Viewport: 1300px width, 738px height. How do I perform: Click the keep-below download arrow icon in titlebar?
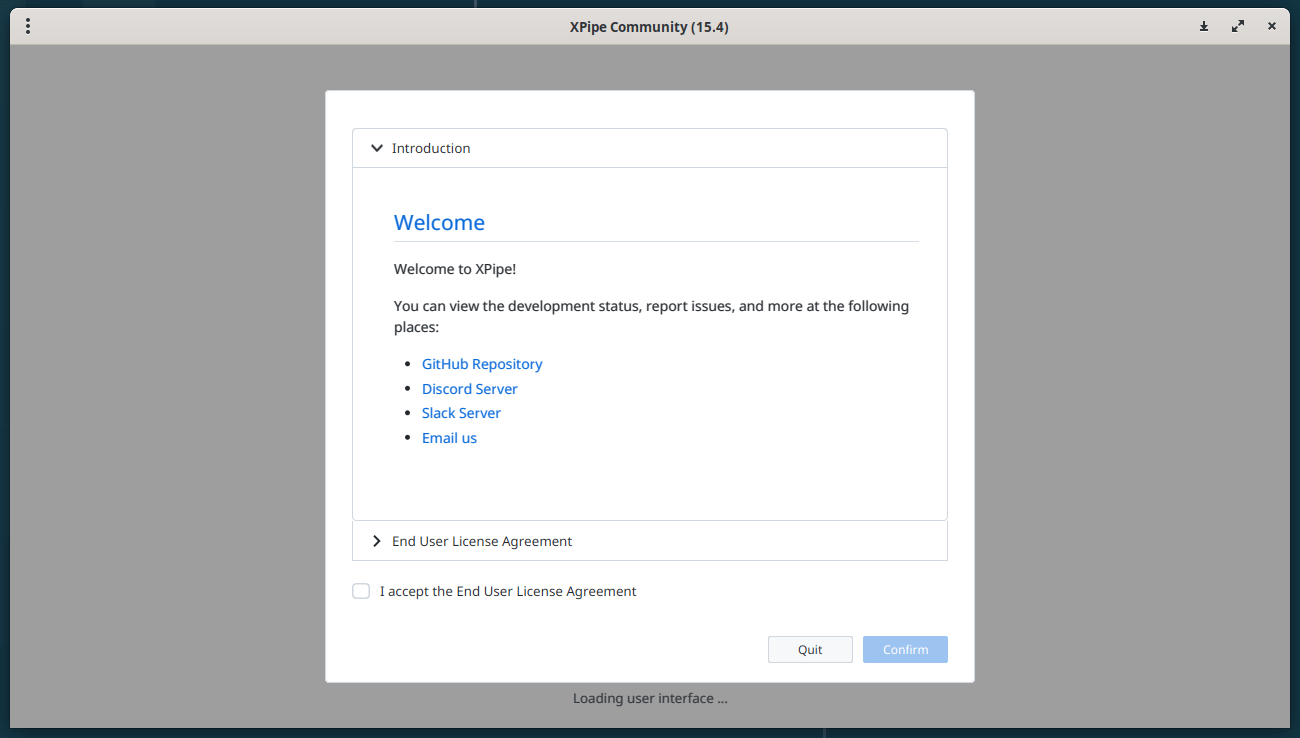[x=1204, y=27]
